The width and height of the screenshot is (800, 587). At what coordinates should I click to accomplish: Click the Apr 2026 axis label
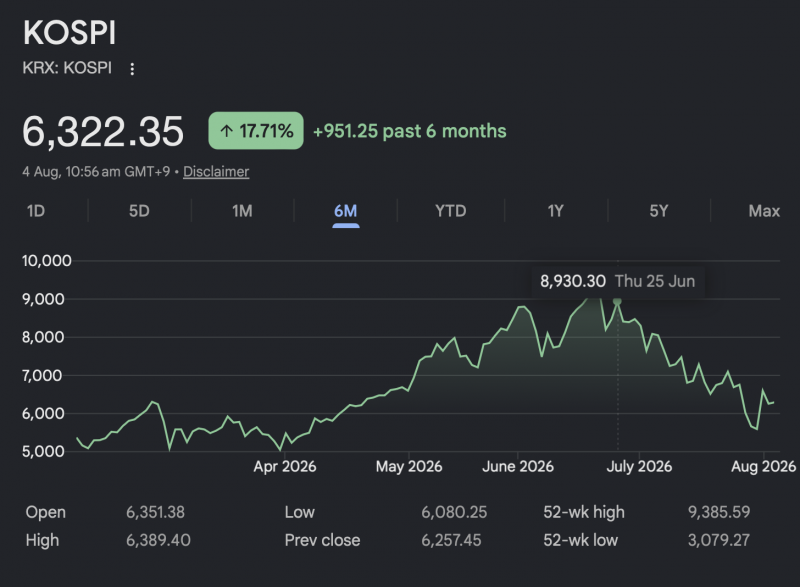pyautogui.click(x=285, y=467)
